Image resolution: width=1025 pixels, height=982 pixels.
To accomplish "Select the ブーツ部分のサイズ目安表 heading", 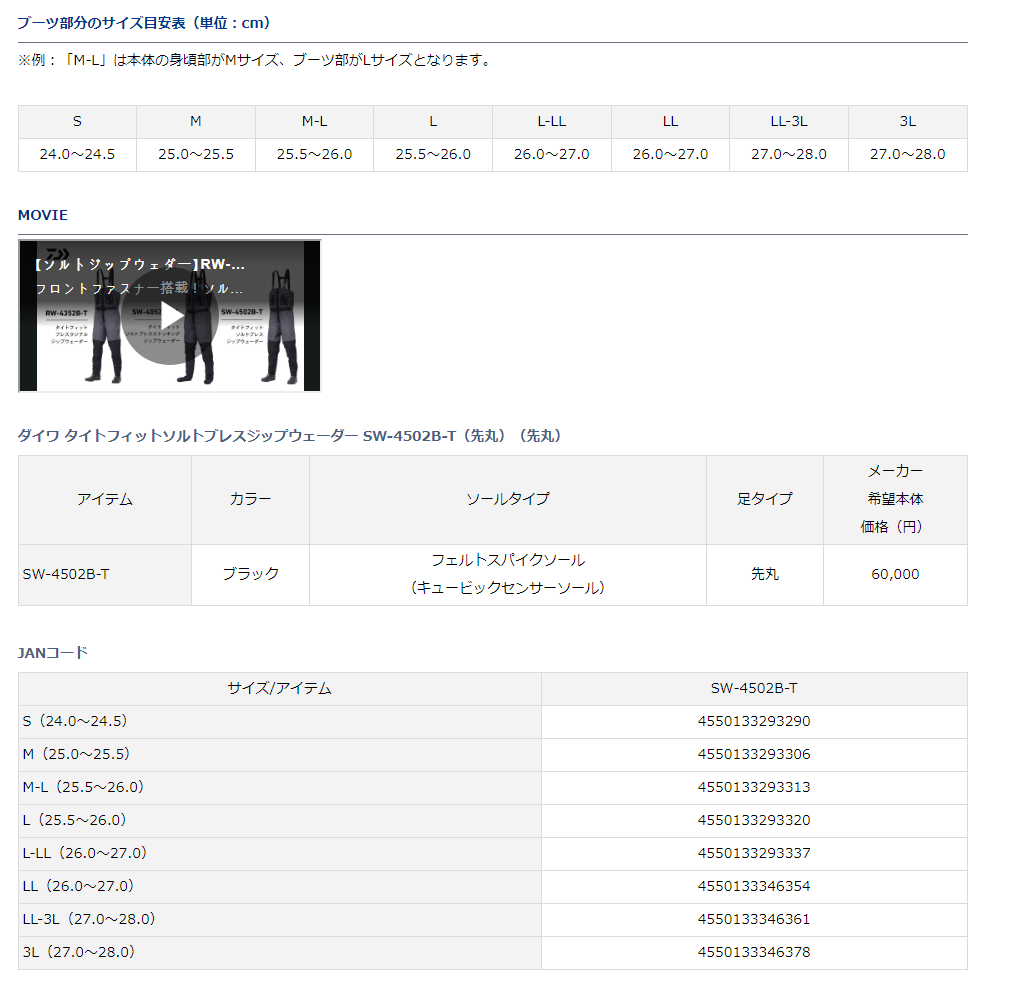I will point(144,23).
